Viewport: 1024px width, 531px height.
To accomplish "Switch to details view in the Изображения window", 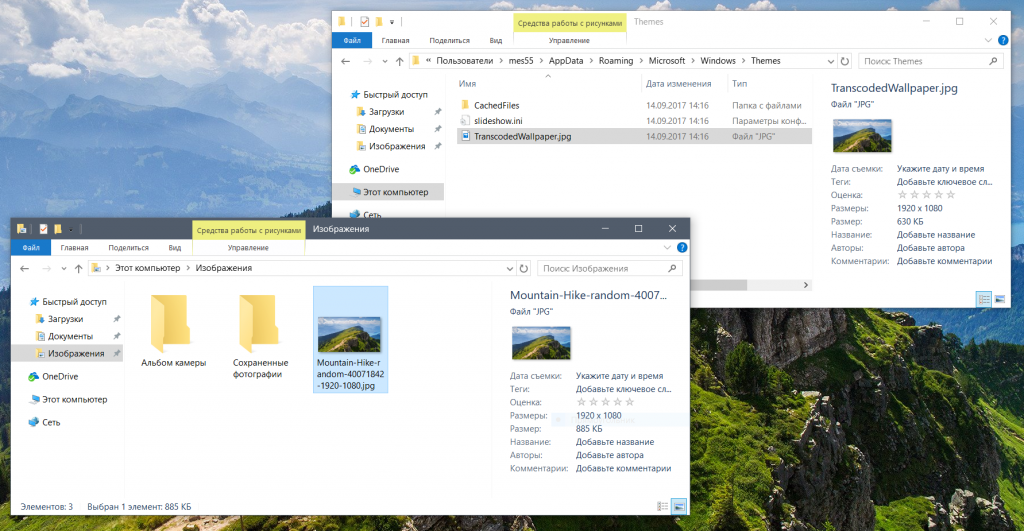I will click(663, 507).
